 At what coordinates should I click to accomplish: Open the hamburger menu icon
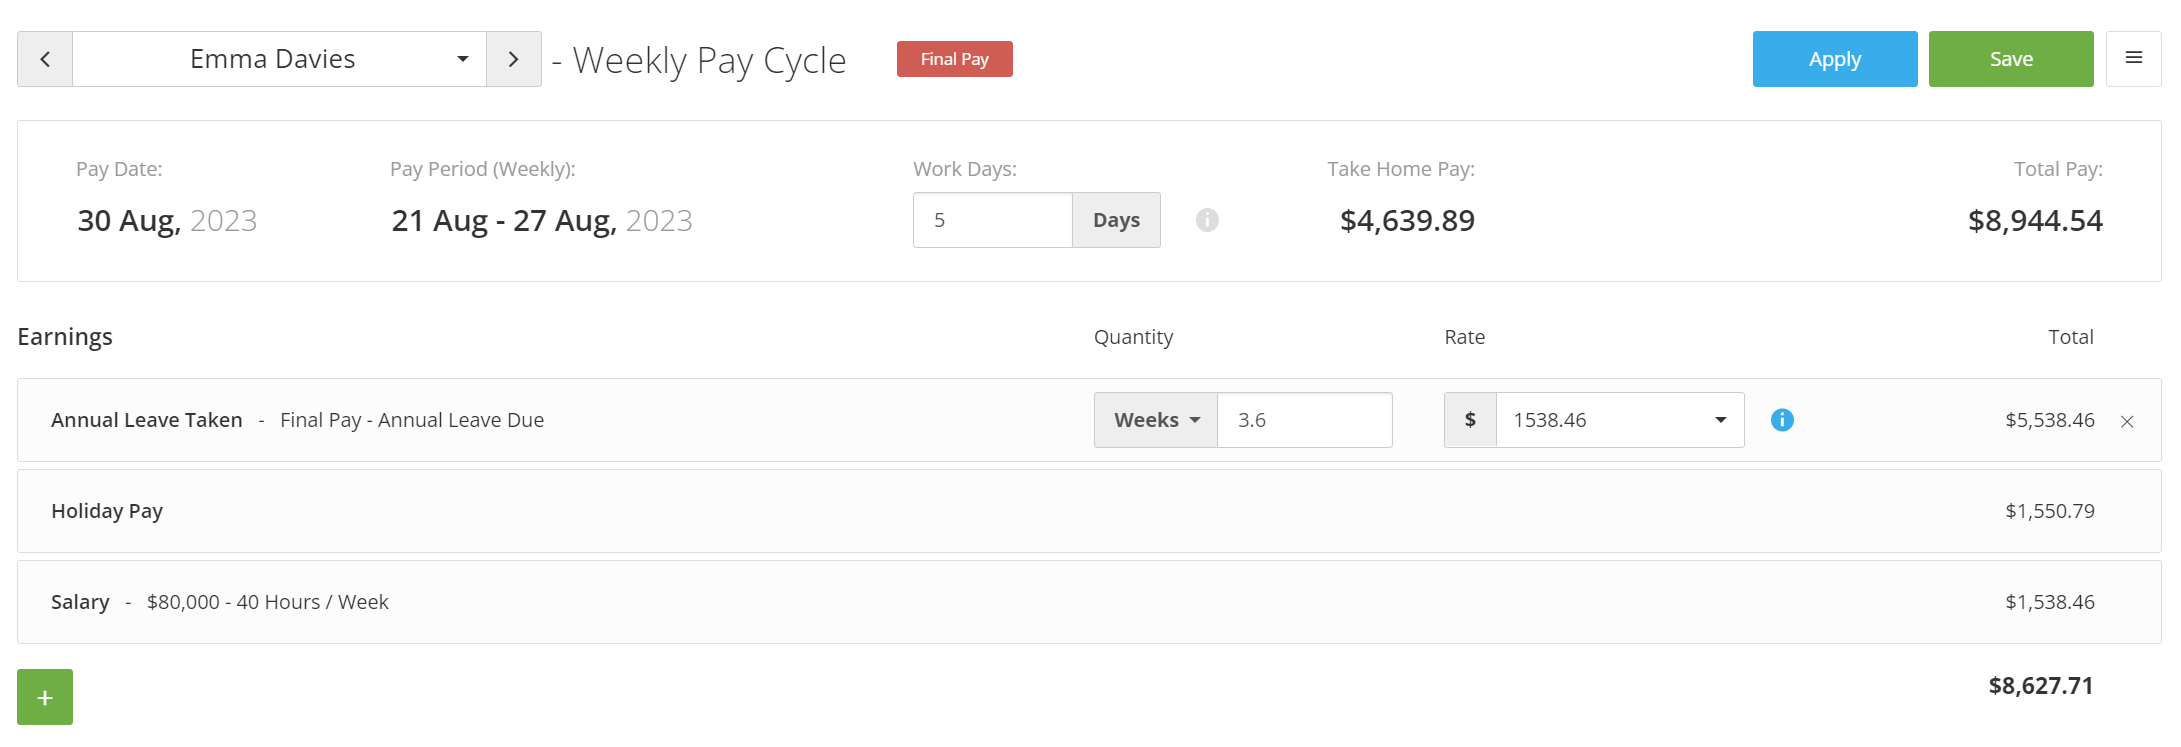click(2133, 59)
